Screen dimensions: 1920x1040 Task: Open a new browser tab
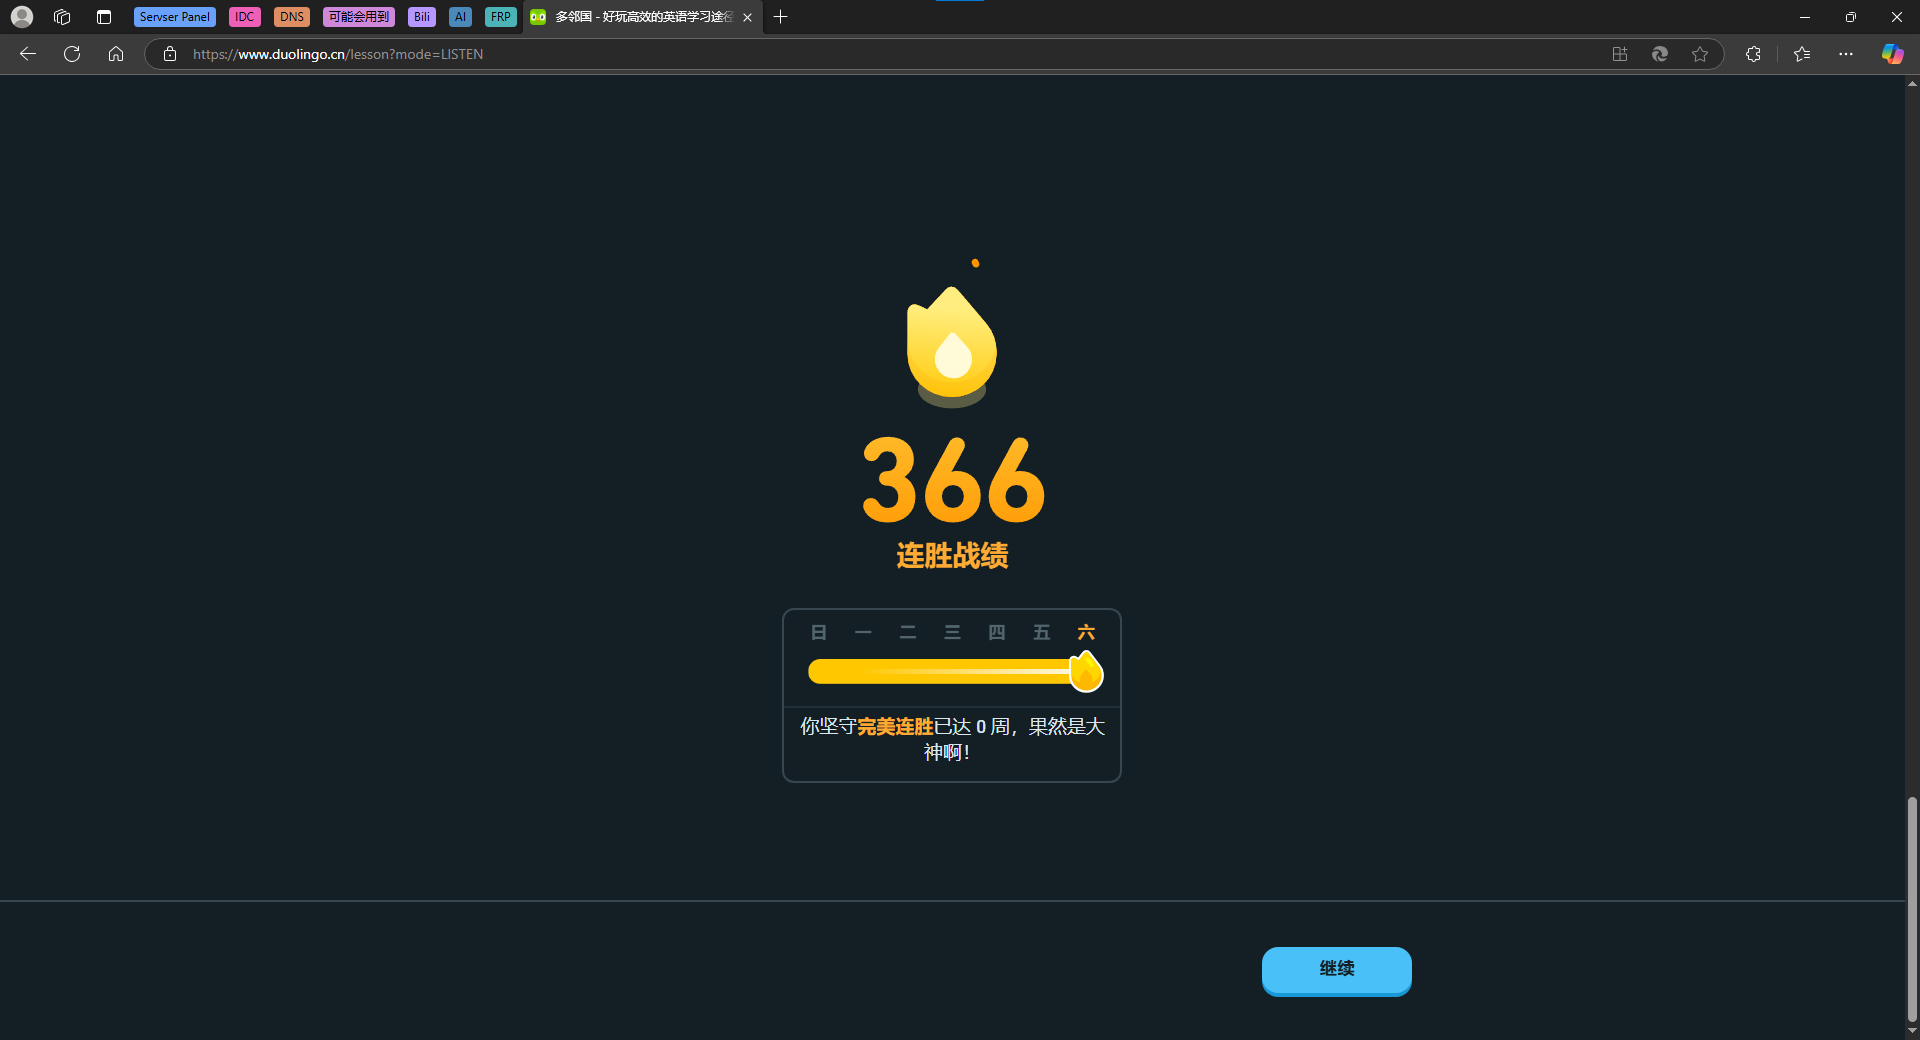pyautogui.click(x=781, y=17)
